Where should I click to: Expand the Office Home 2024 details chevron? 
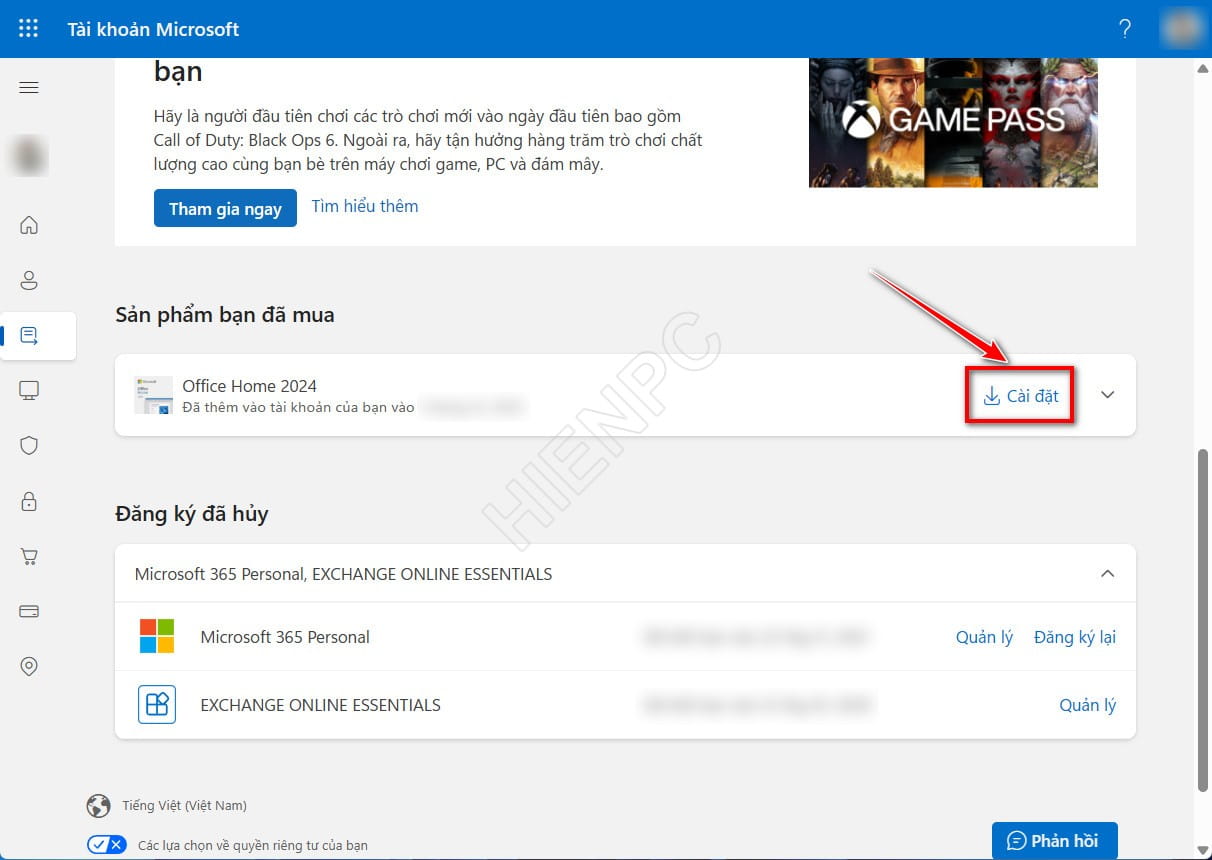(1107, 395)
